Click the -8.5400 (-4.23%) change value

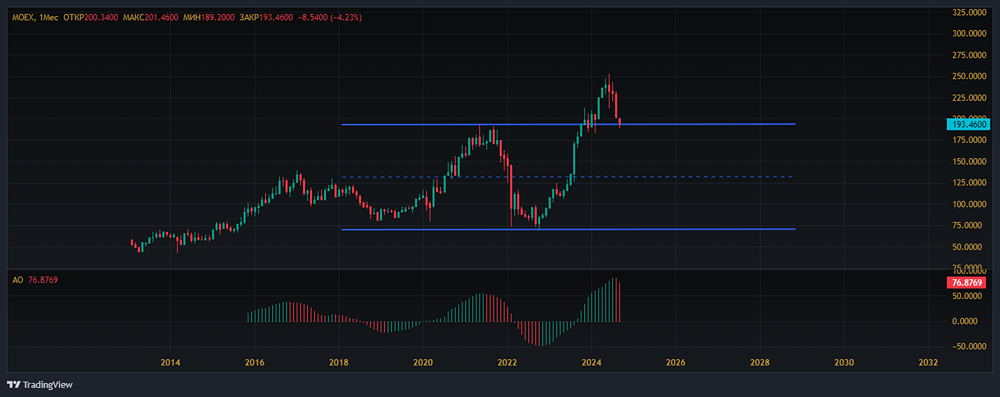[330, 18]
